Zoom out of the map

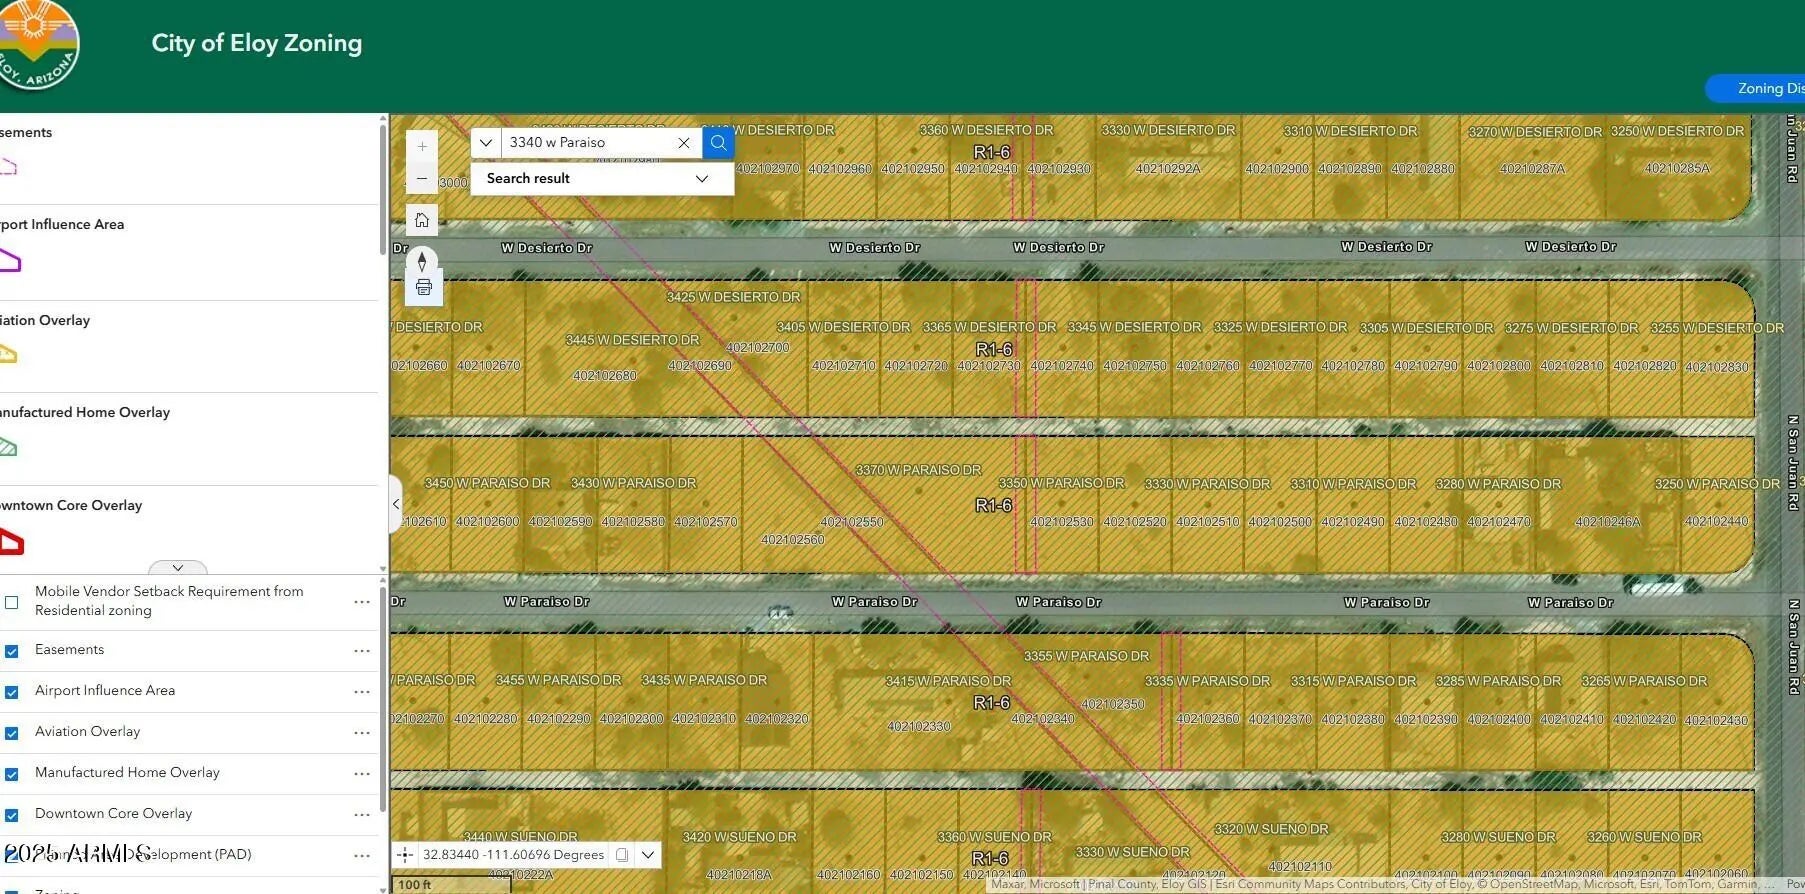pos(422,179)
